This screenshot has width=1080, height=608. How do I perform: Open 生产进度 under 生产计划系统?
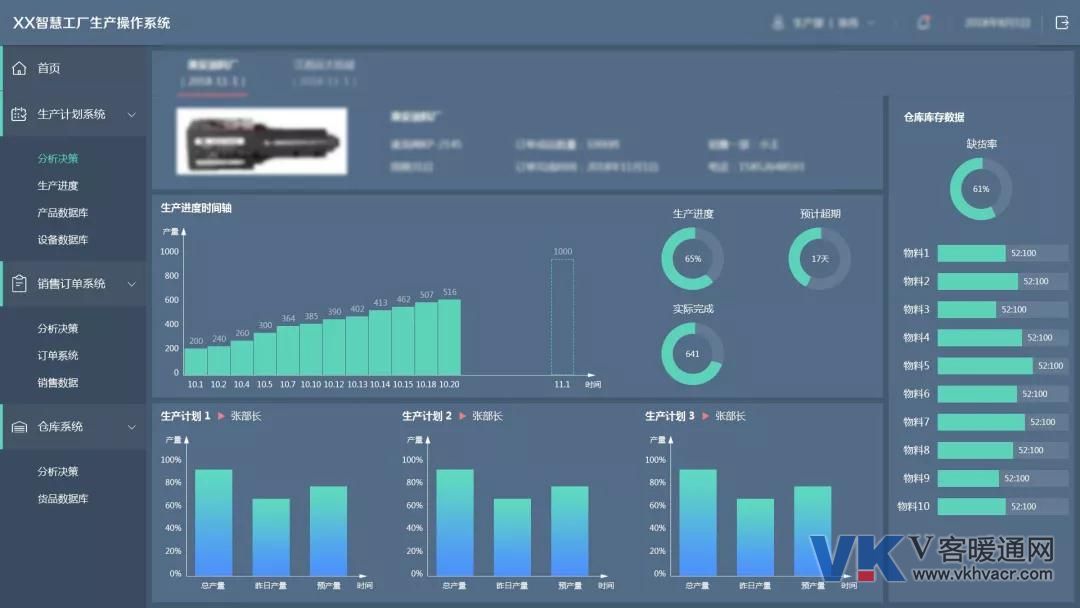(58, 185)
